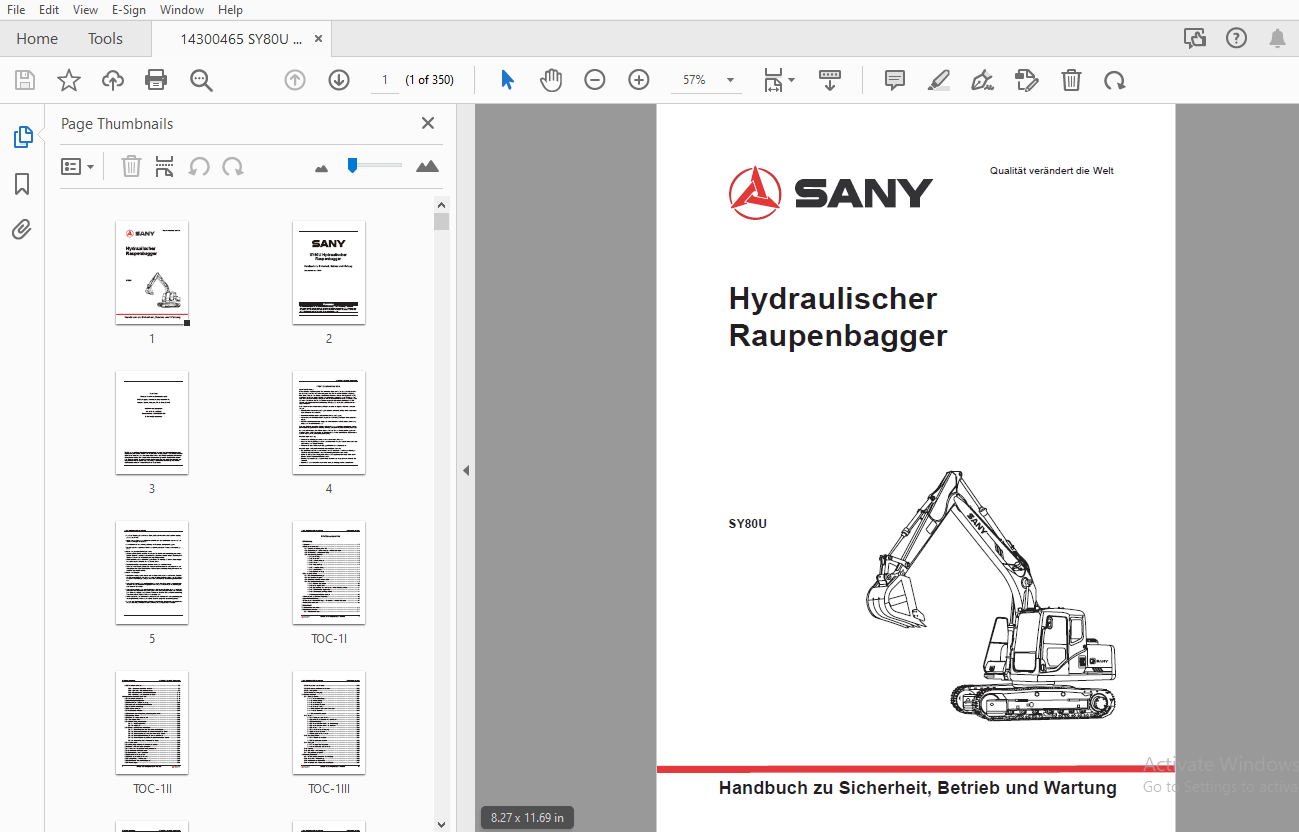The image size is (1299, 832).
Task: Open the Bookmarks sidebar panel
Action: click(x=22, y=184)
